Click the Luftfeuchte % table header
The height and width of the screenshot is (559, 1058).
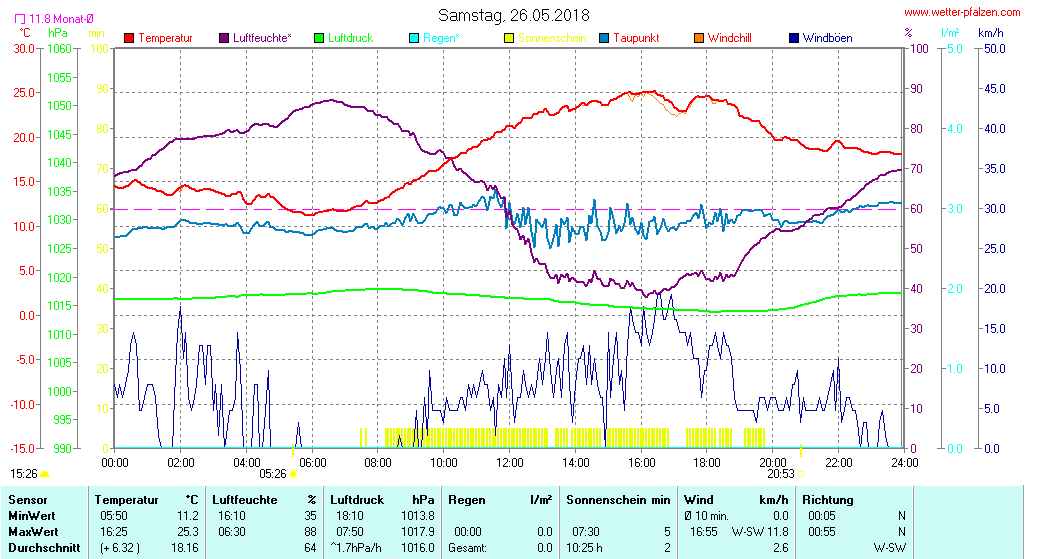click(x=264, y=500)
